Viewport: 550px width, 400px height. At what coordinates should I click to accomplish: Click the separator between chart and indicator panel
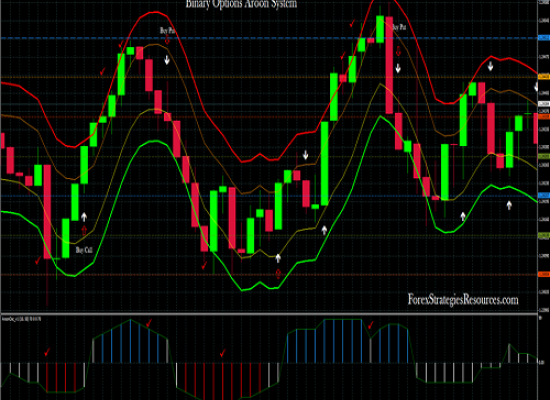tap(269, 313)
